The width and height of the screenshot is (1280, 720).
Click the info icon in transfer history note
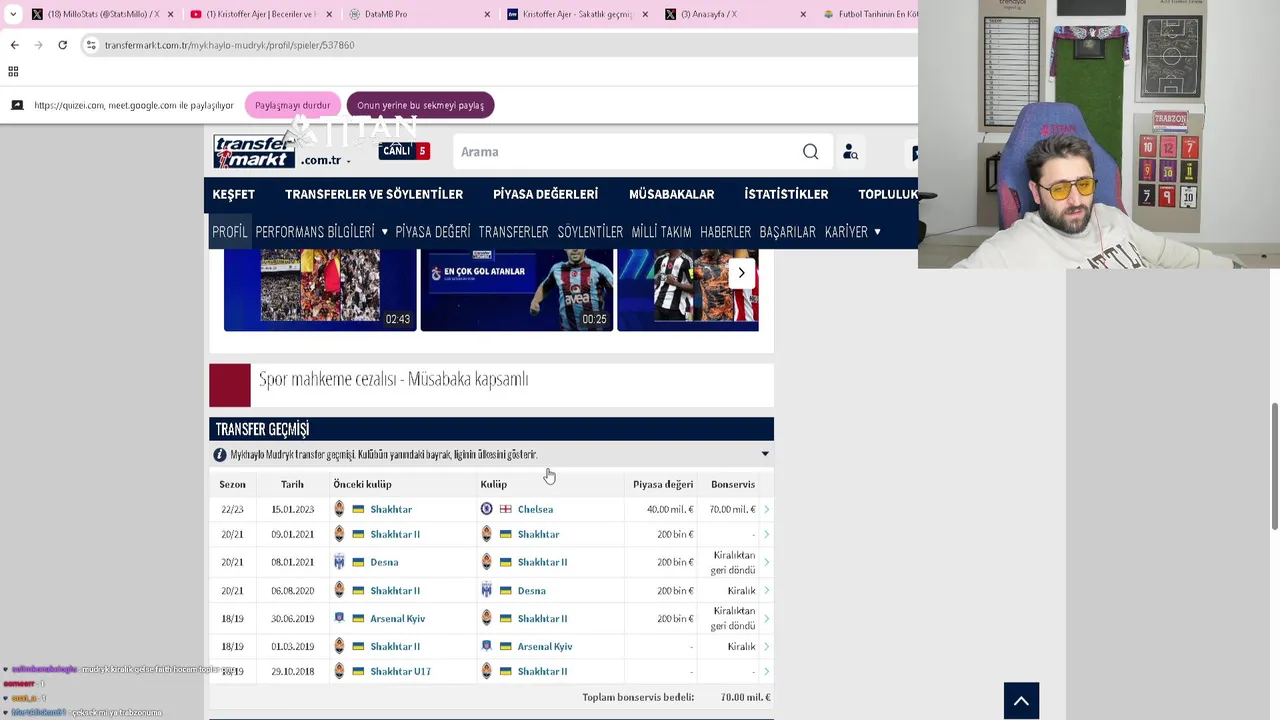coord(220,454)
